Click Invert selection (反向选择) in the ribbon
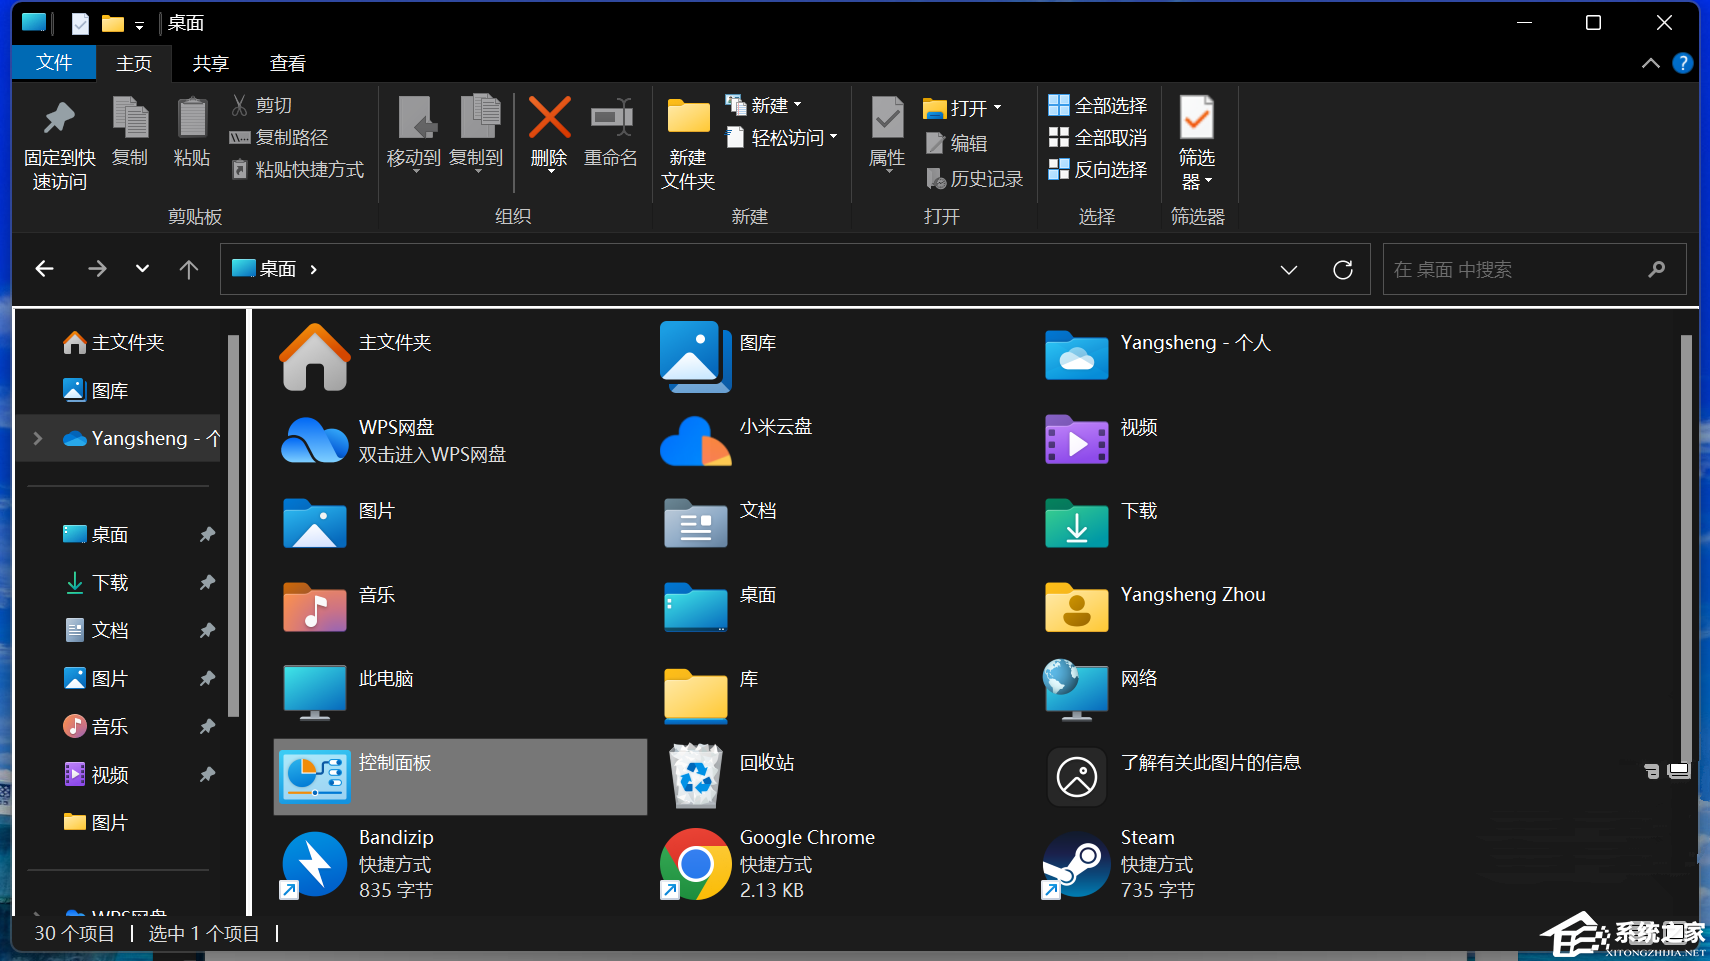The image size is (1710, 961). point(1097,169)
